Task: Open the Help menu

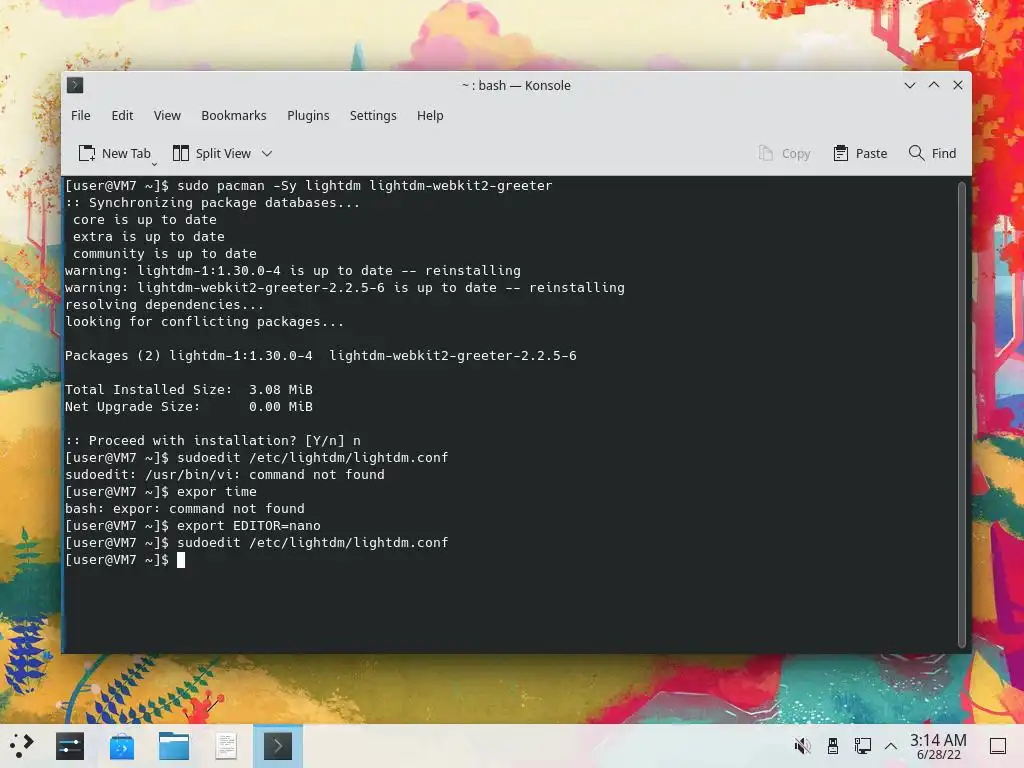Action: click(x=430, y=116)
